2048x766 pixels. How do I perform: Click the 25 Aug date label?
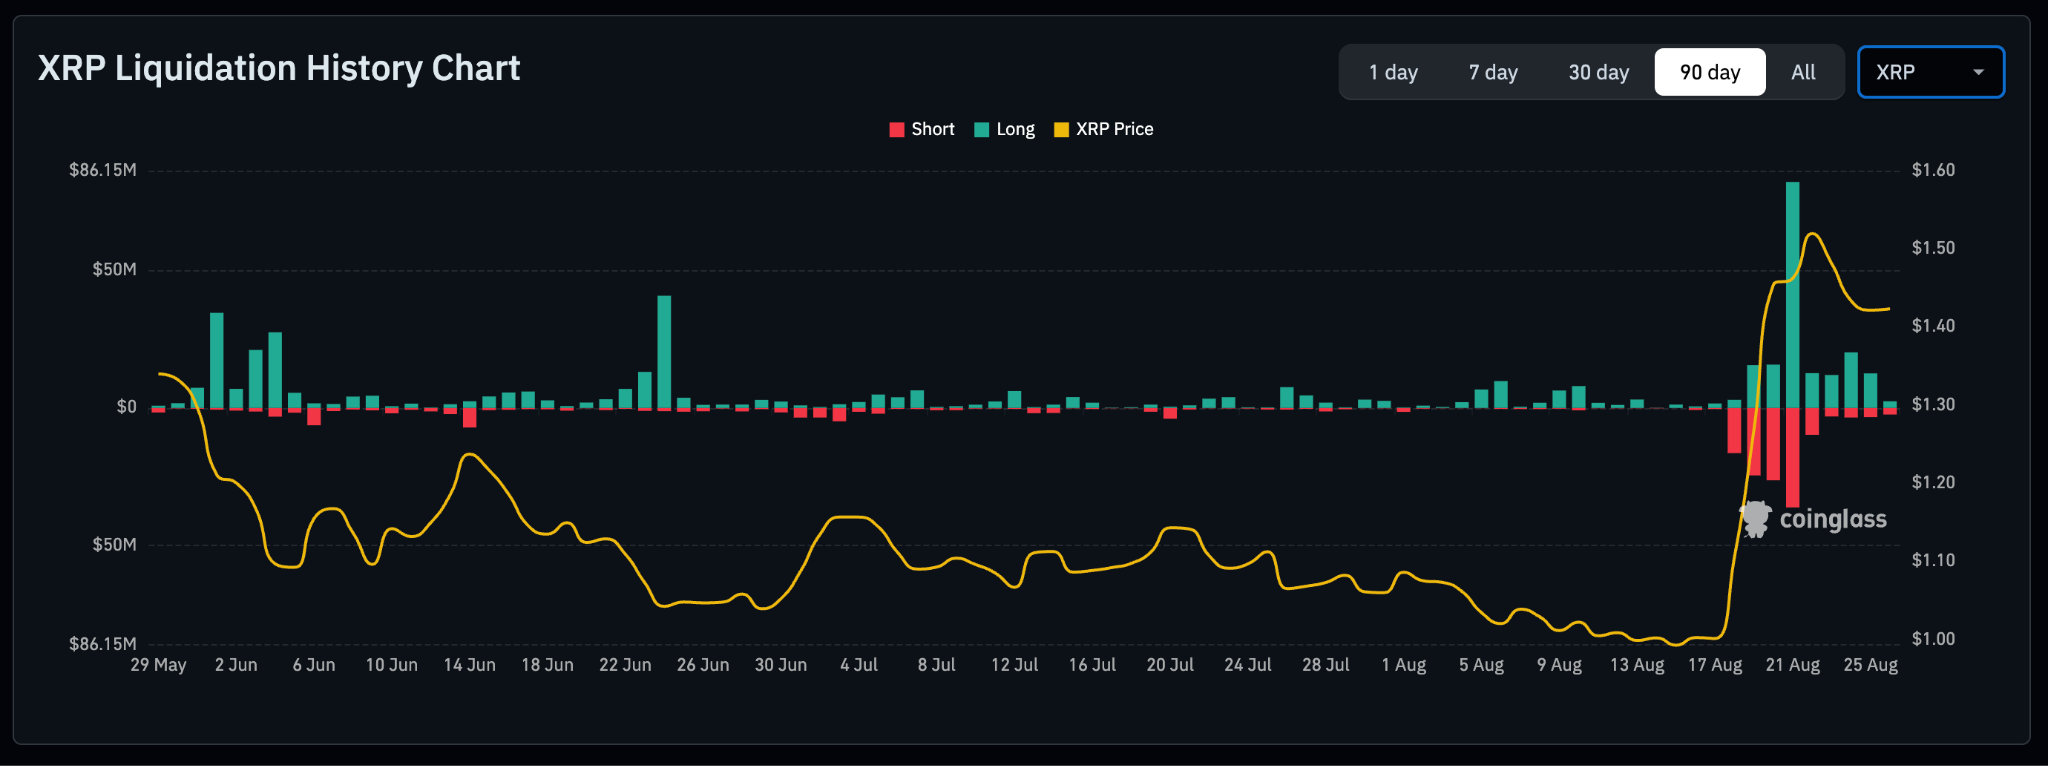1870,665
